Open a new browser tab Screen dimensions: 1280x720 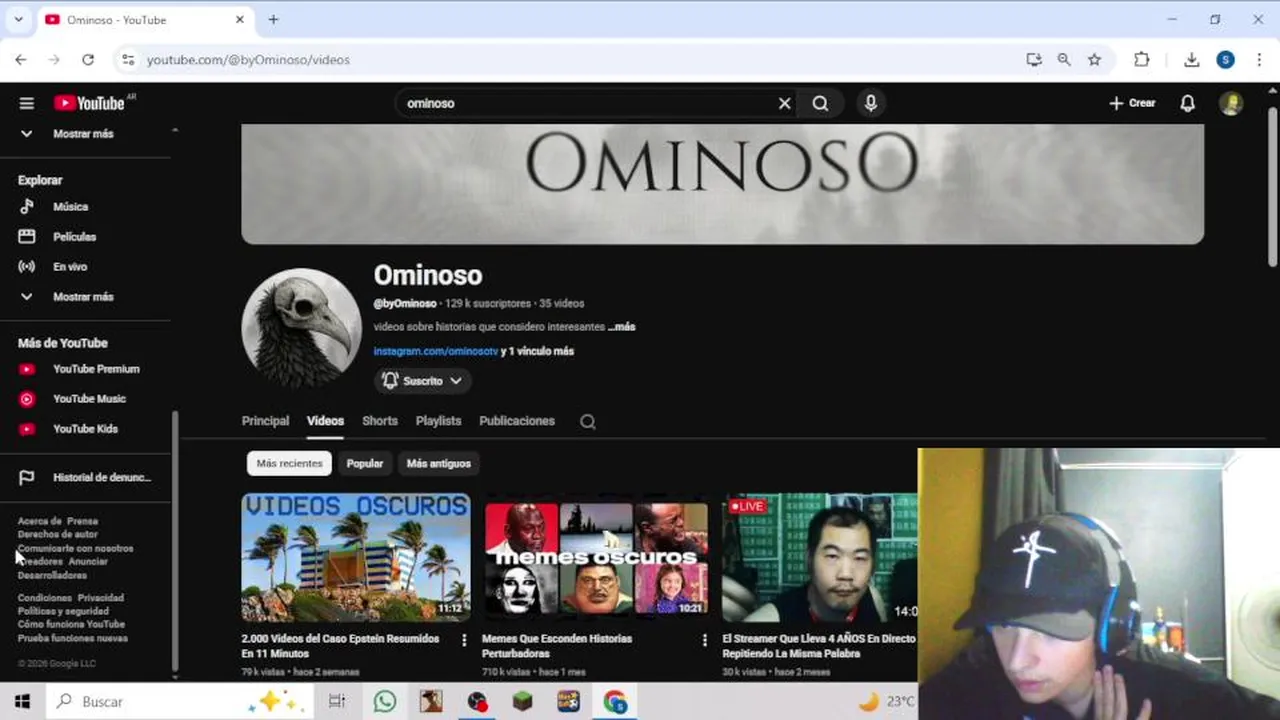click(273, 20)
